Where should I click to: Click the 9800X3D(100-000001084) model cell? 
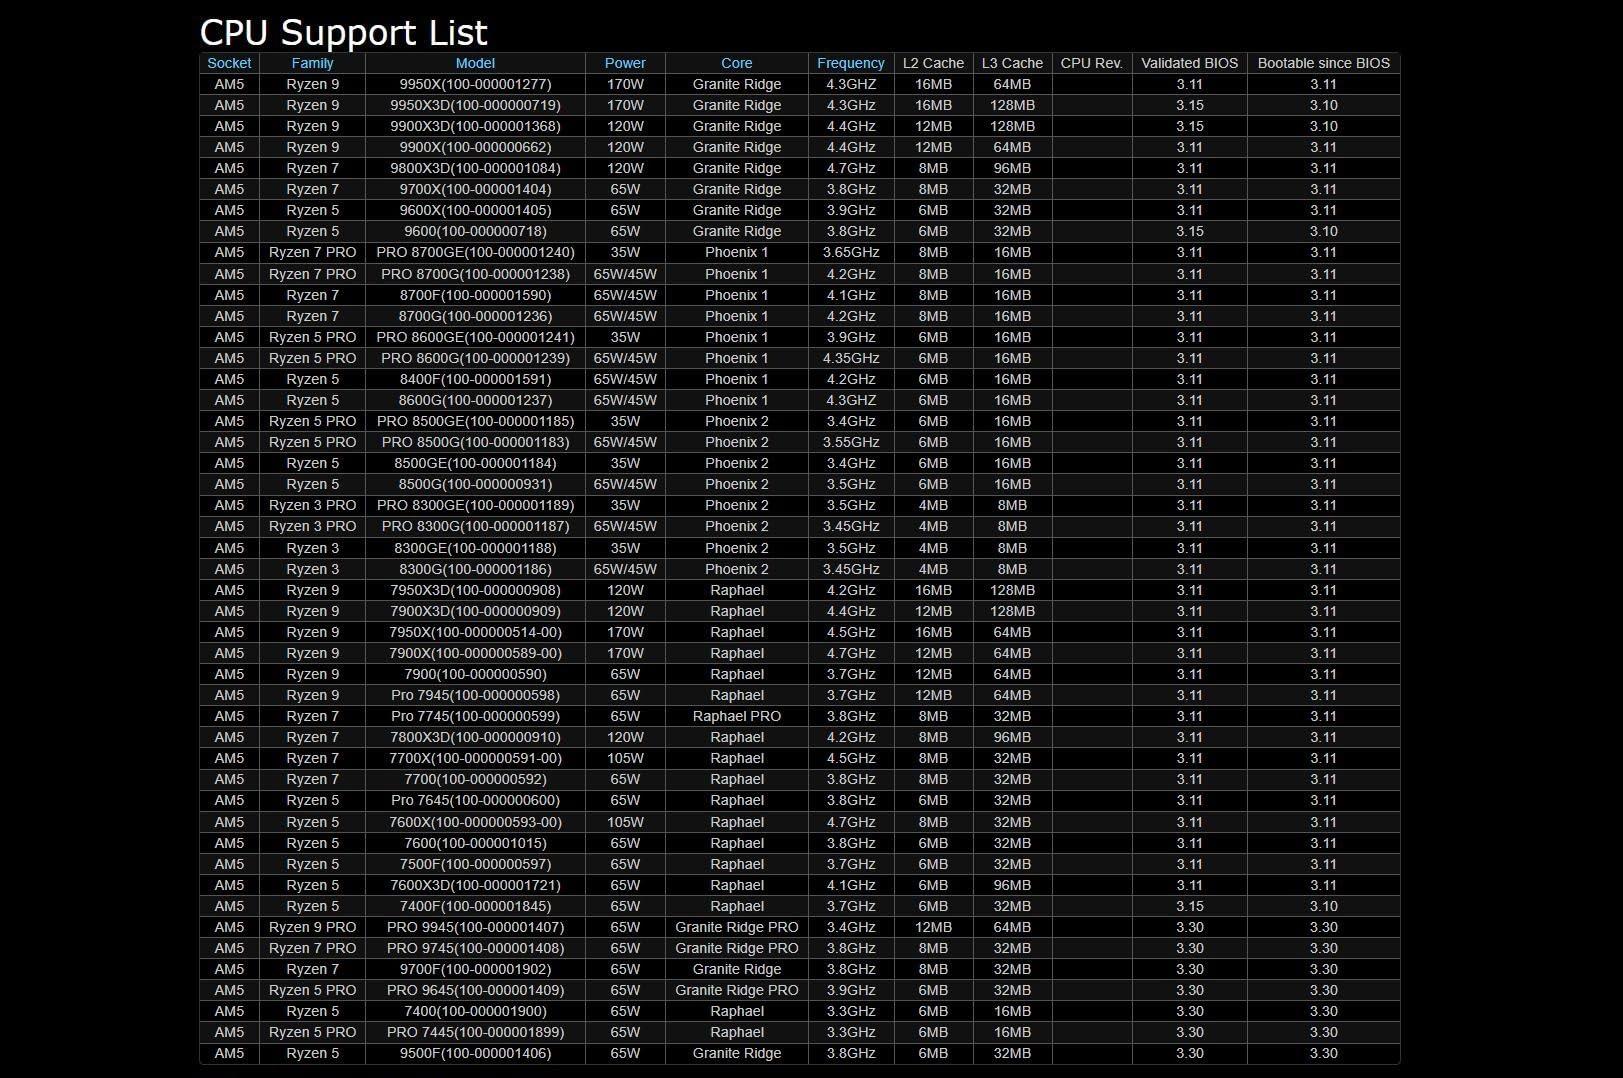click(475, 168)
